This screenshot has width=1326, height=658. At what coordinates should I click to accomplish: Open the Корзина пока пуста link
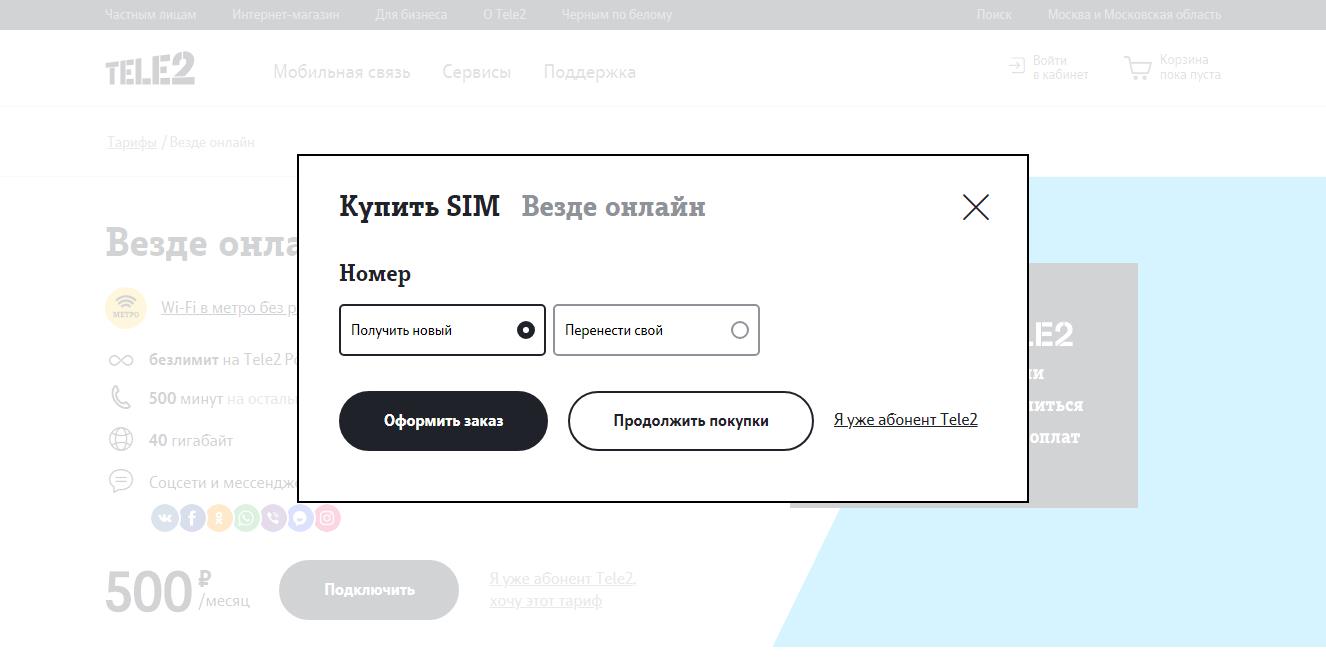tap(1190, 67)
